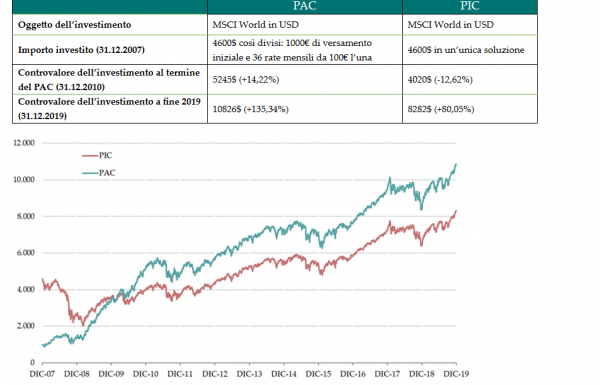Click the '8282$ (+80,05%)' value
Screen dimensions: 600x385
(441, 109)
